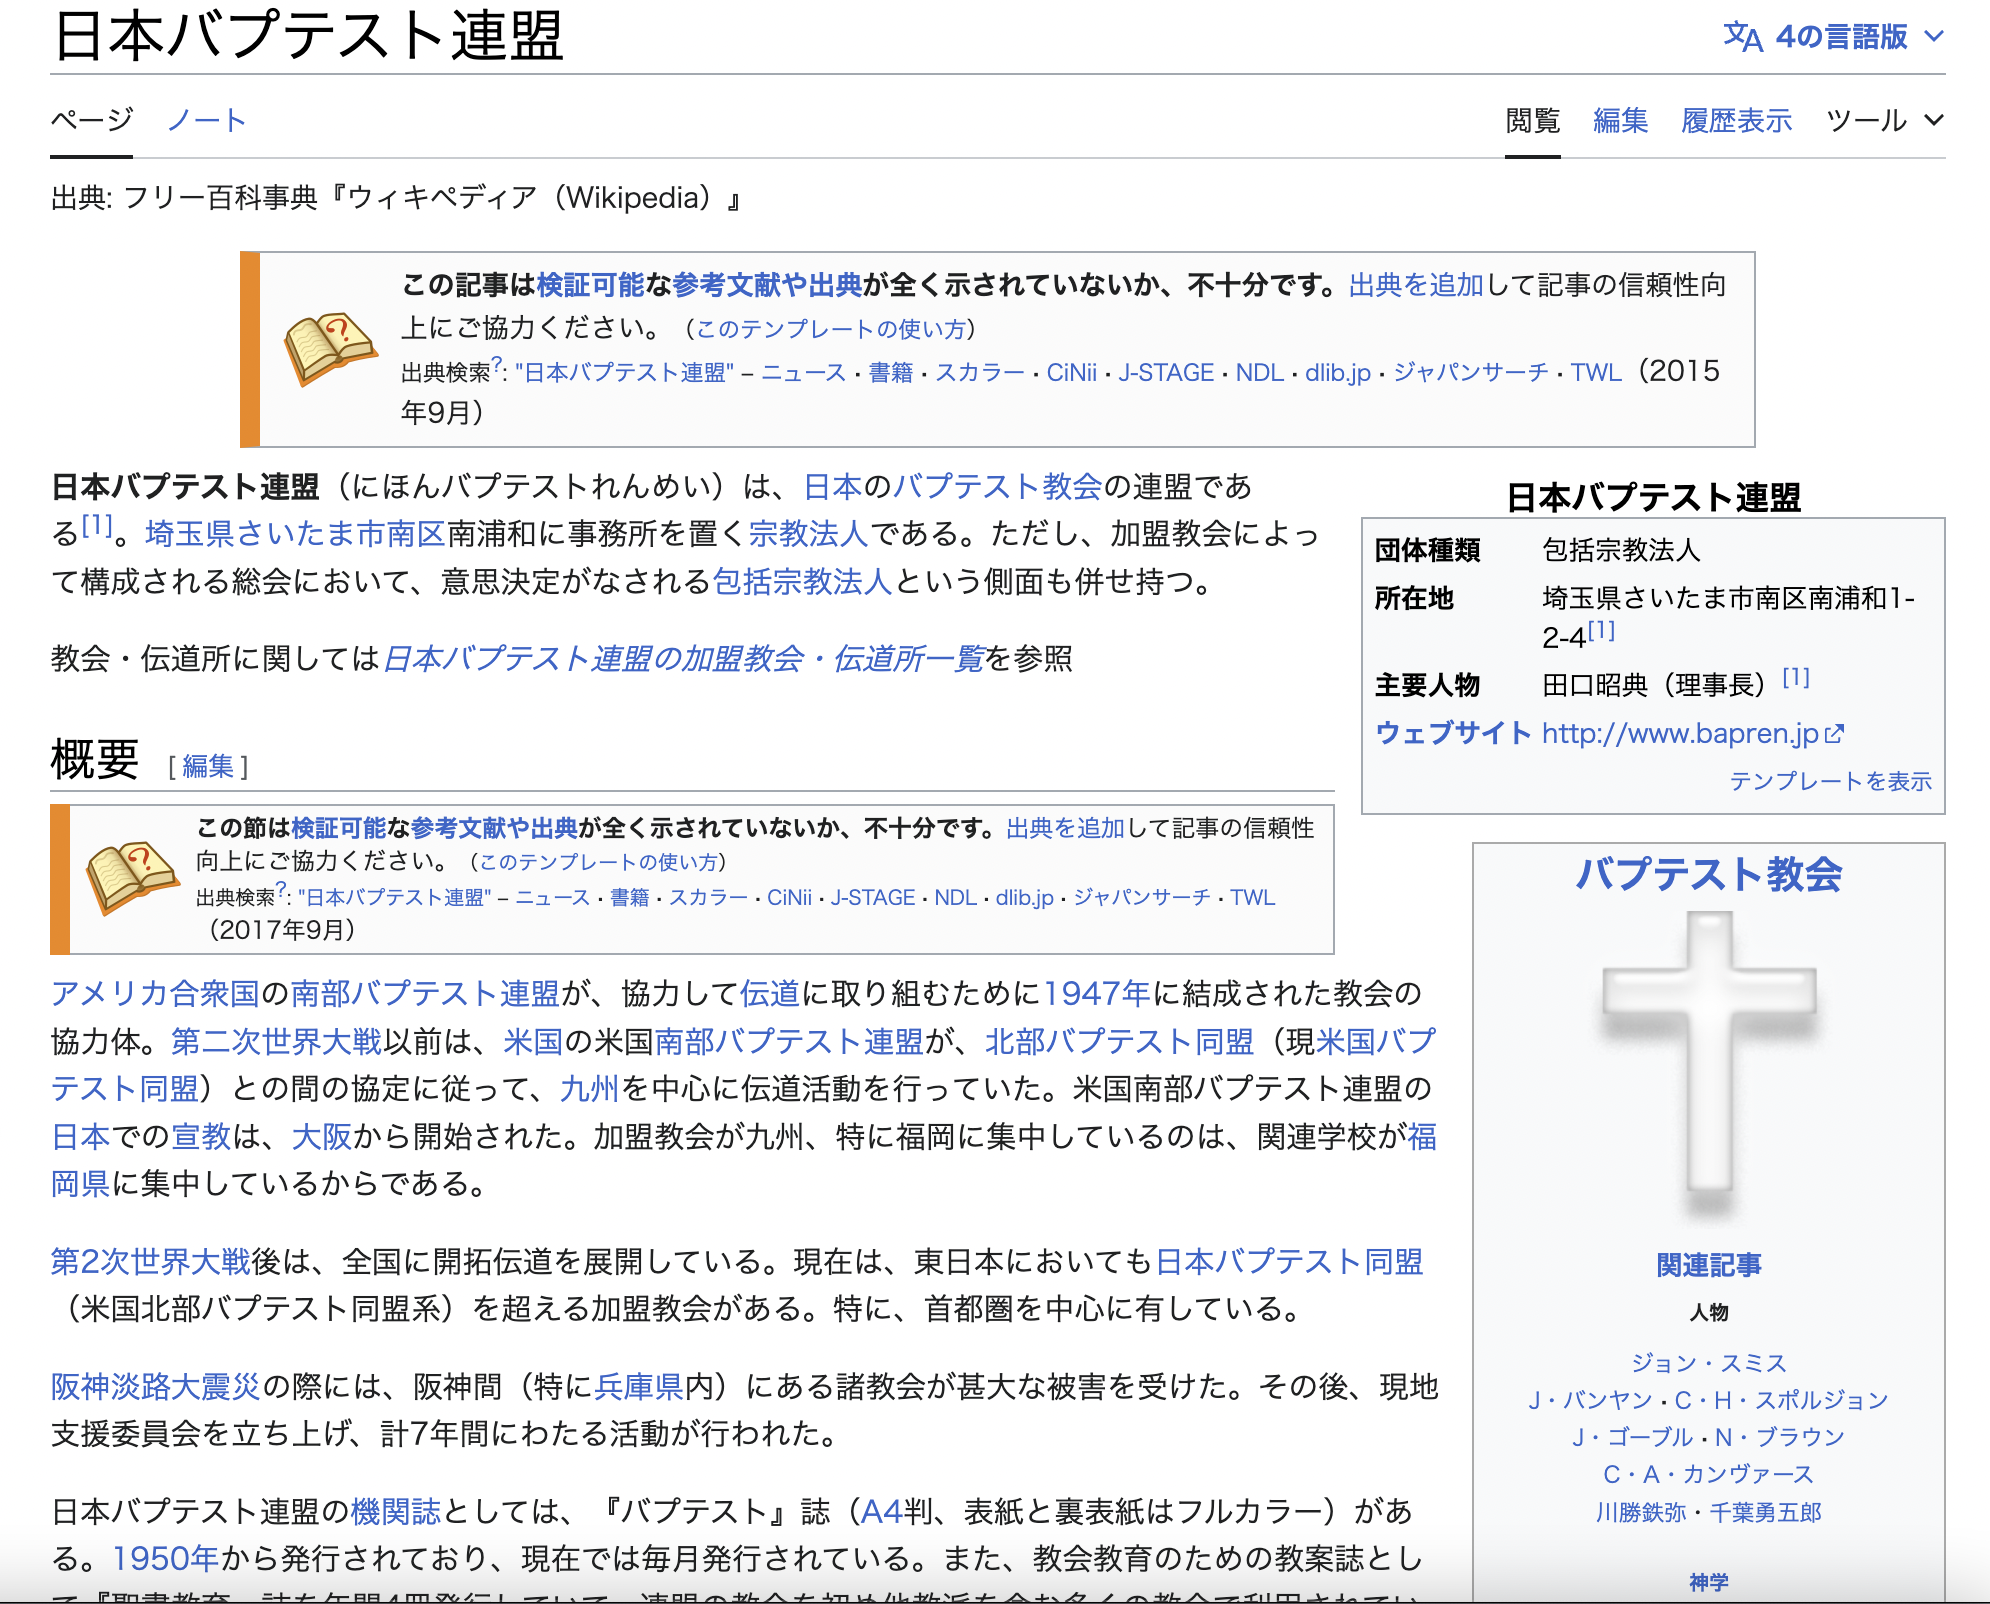
Task: Open 1950年 link
Action: (165, 1559)
